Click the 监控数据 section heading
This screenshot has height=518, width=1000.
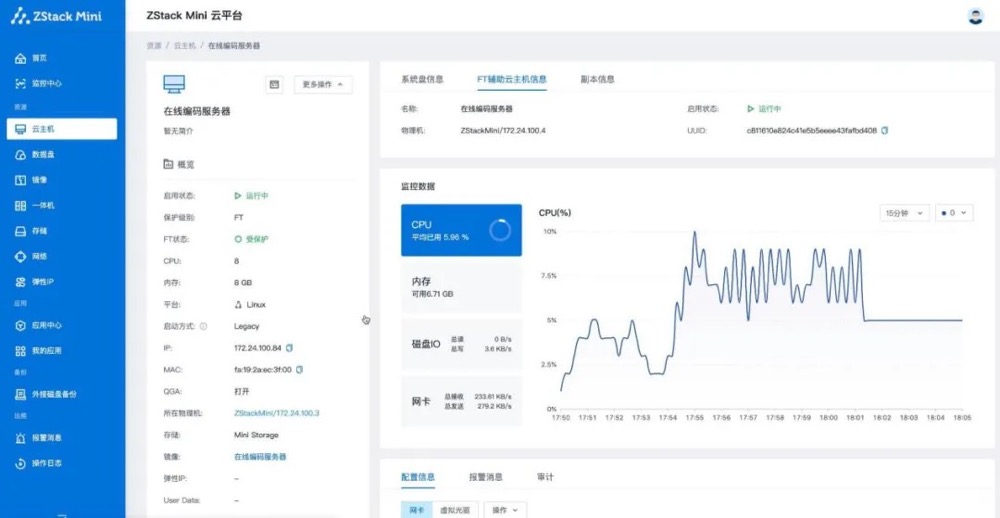click(418, 186)
